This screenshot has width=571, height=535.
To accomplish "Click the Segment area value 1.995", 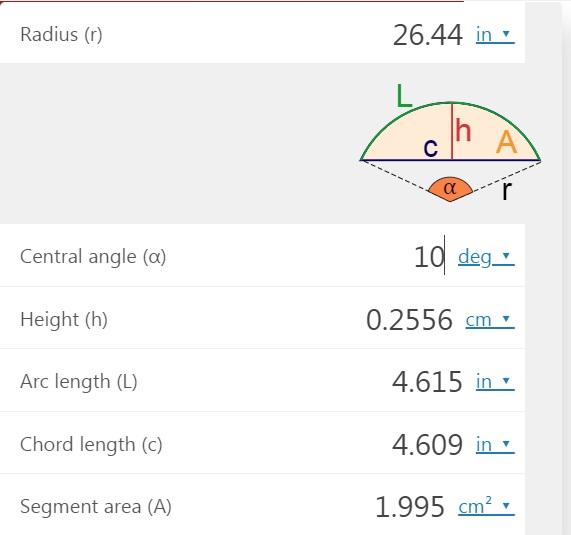I will 409,507.
